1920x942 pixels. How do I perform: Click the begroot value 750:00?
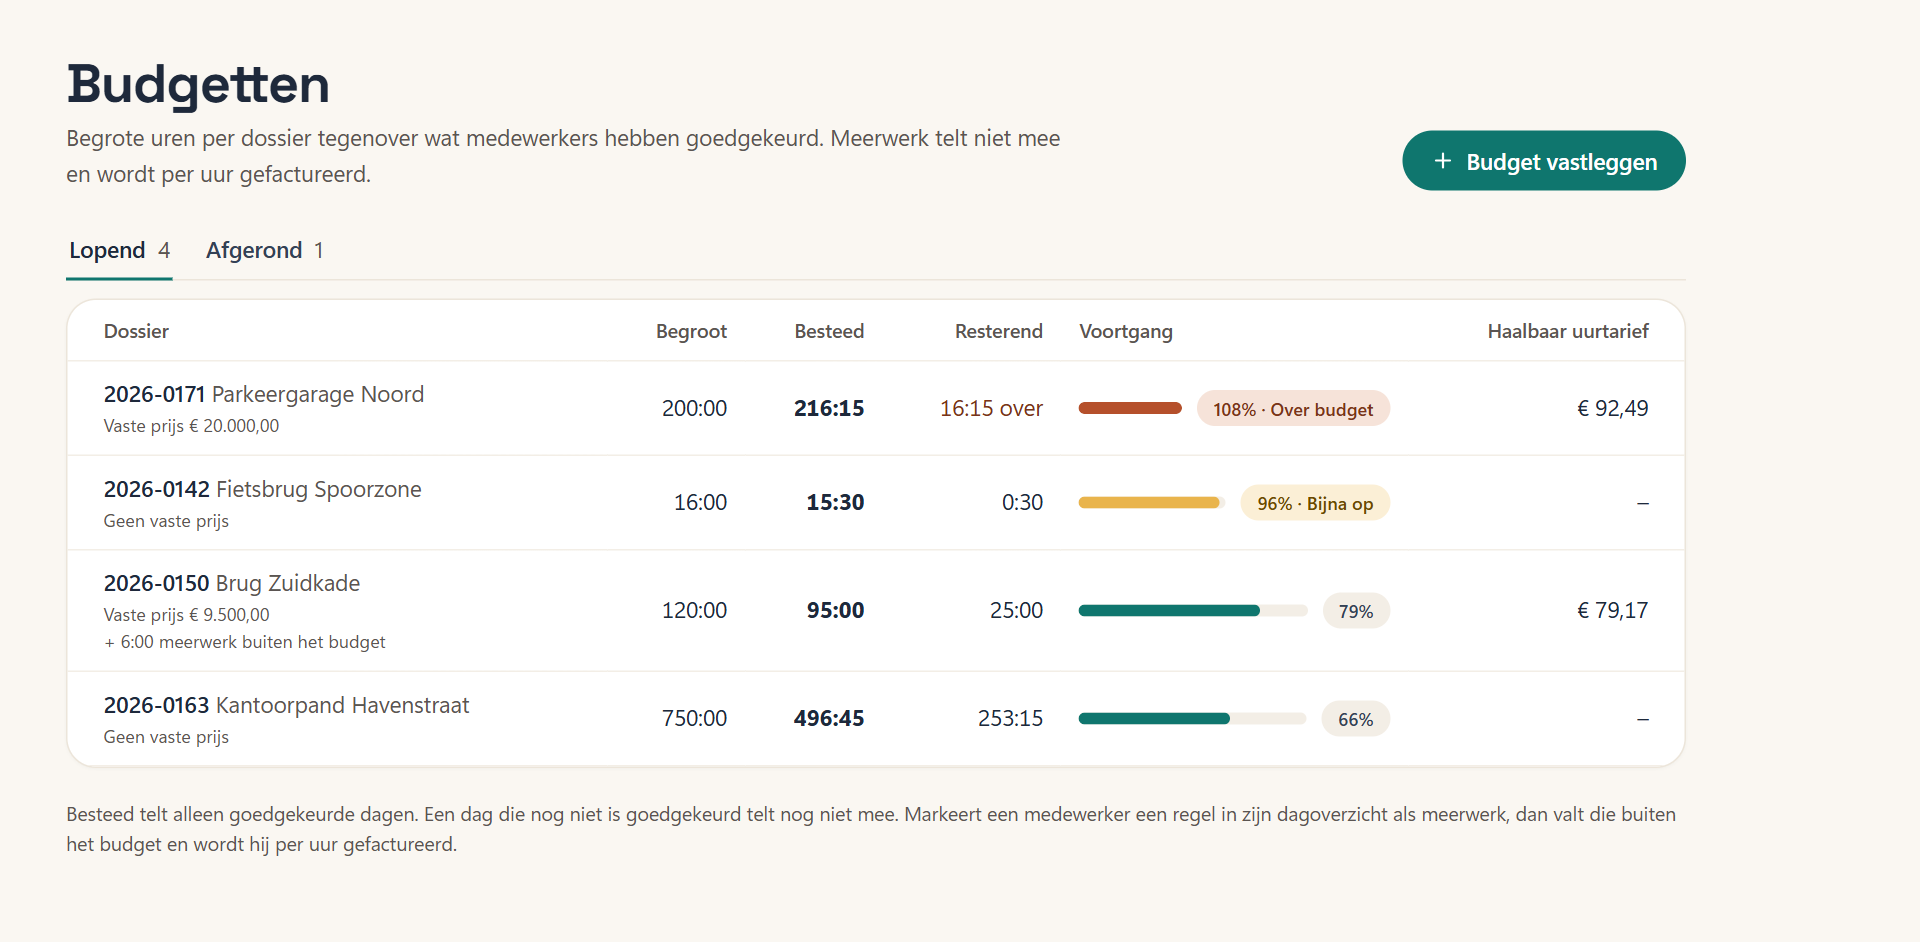pos(694,718)
